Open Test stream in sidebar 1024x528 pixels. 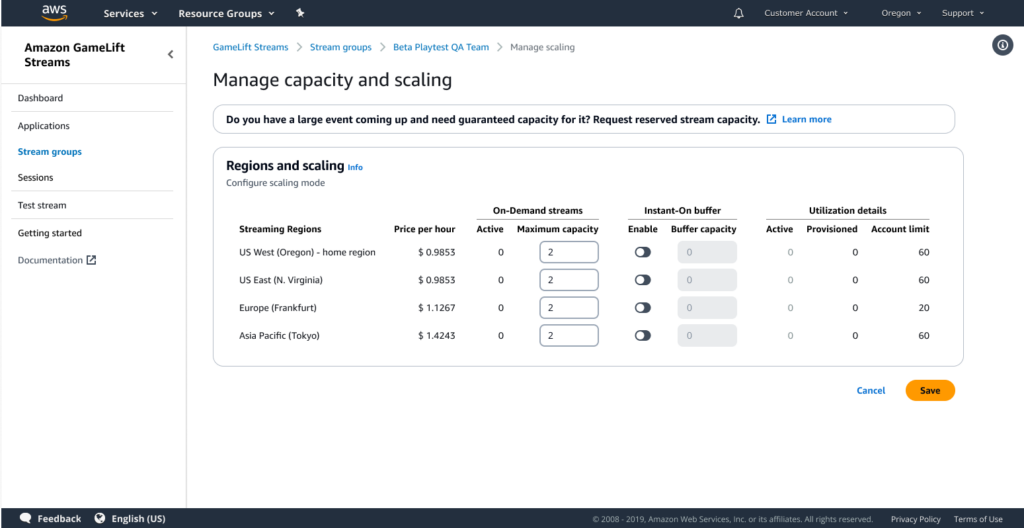click(x=42, y=205)
